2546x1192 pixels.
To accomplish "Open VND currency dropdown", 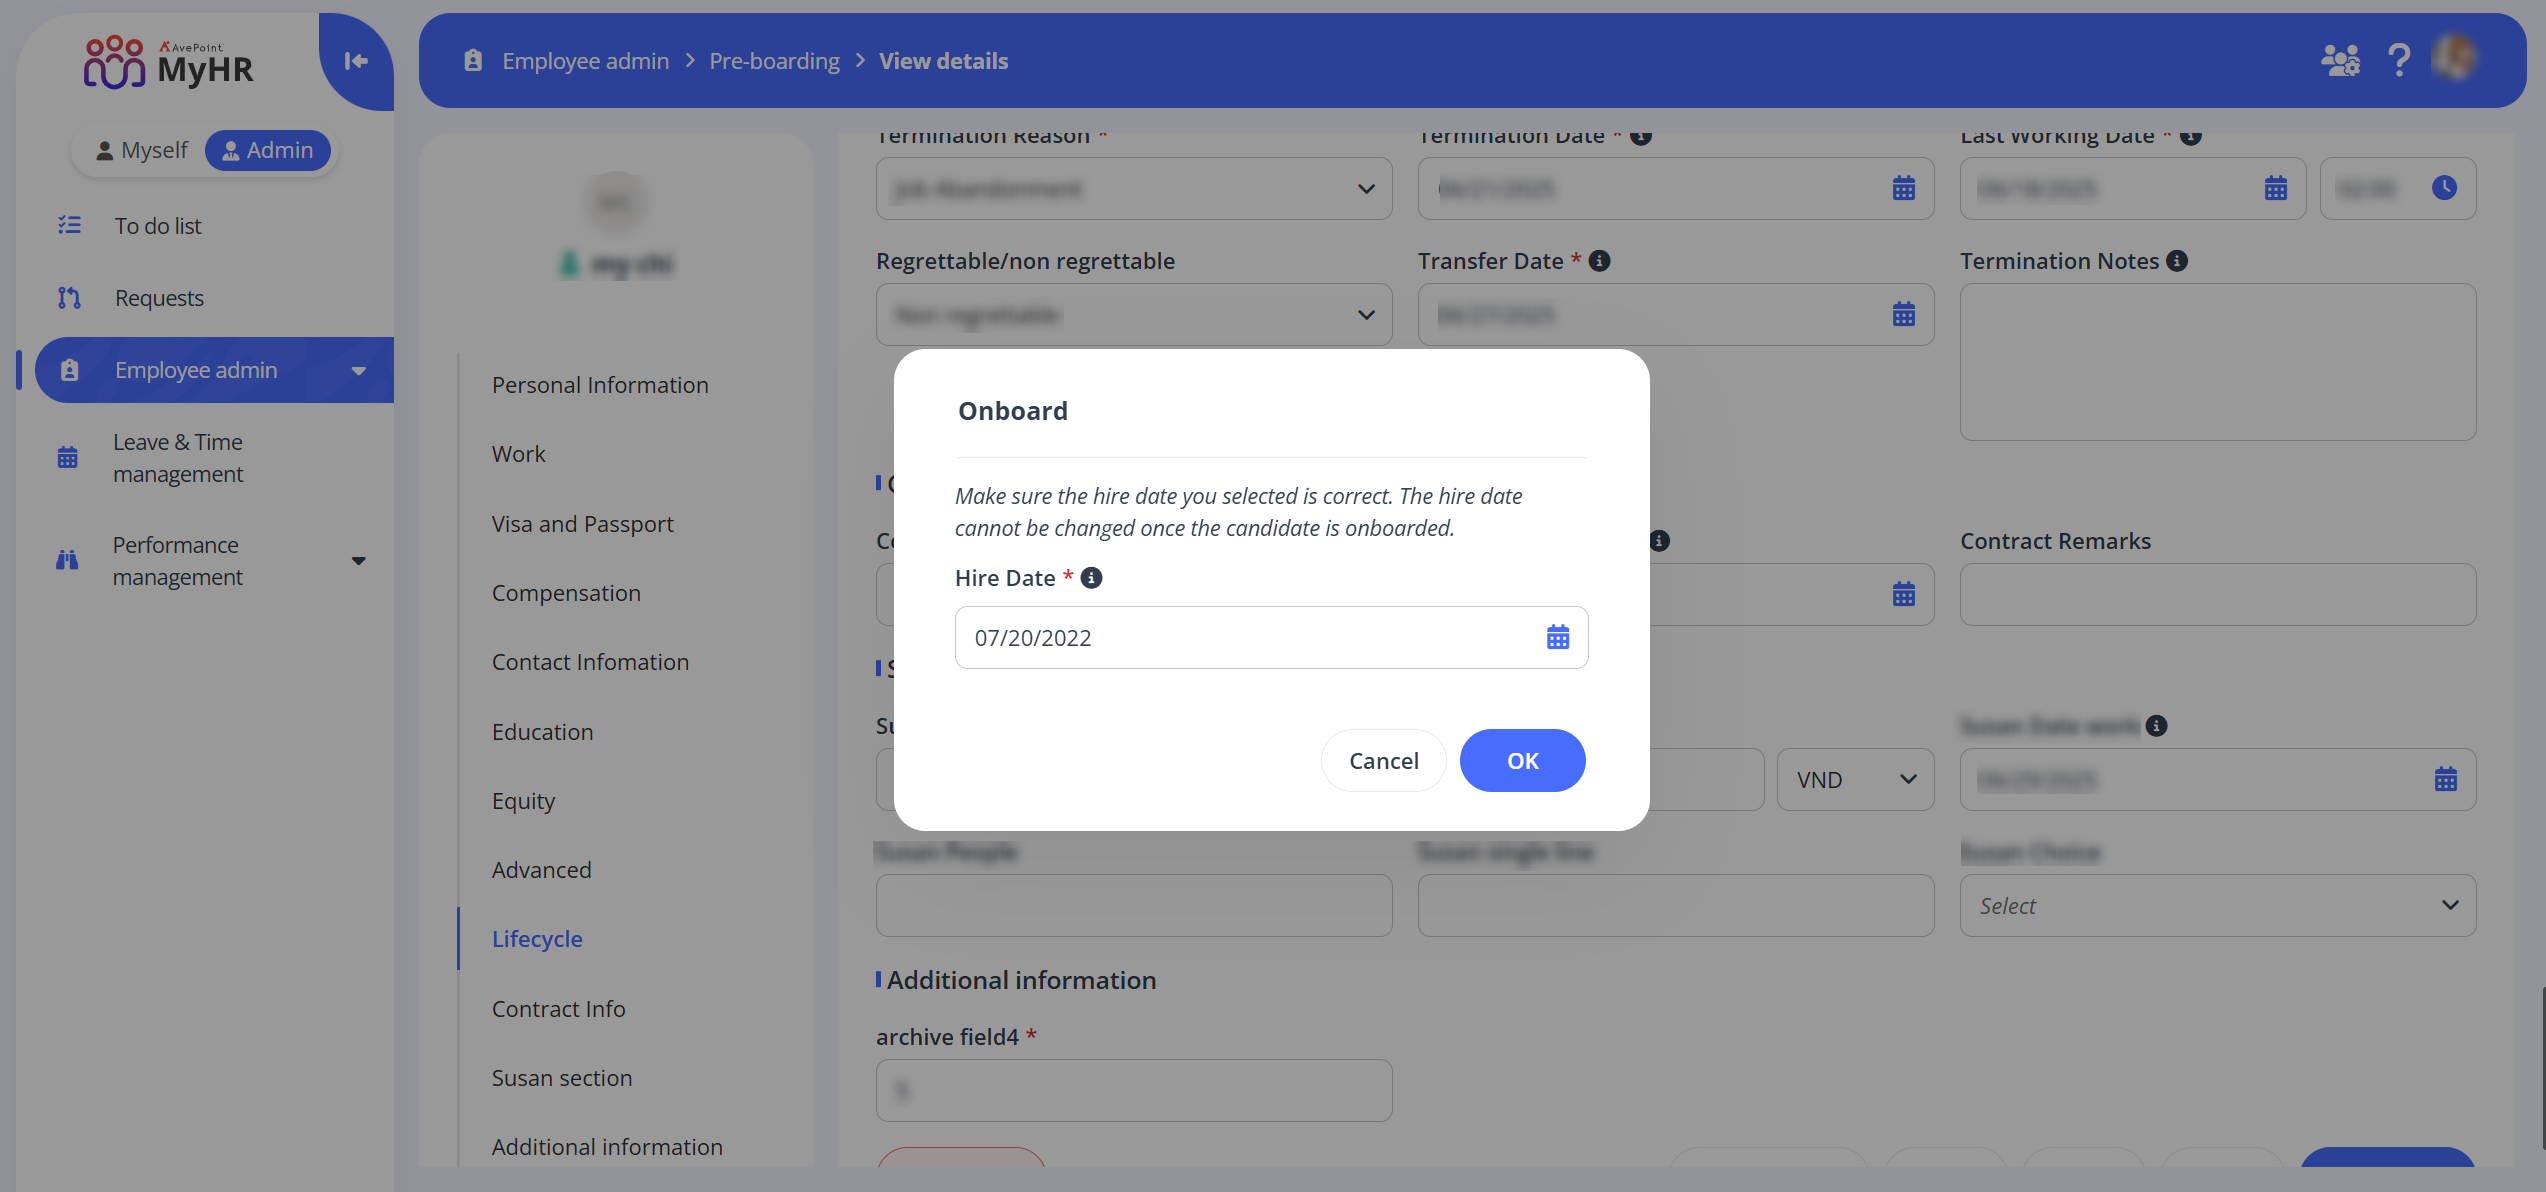I will [1855, 779].
